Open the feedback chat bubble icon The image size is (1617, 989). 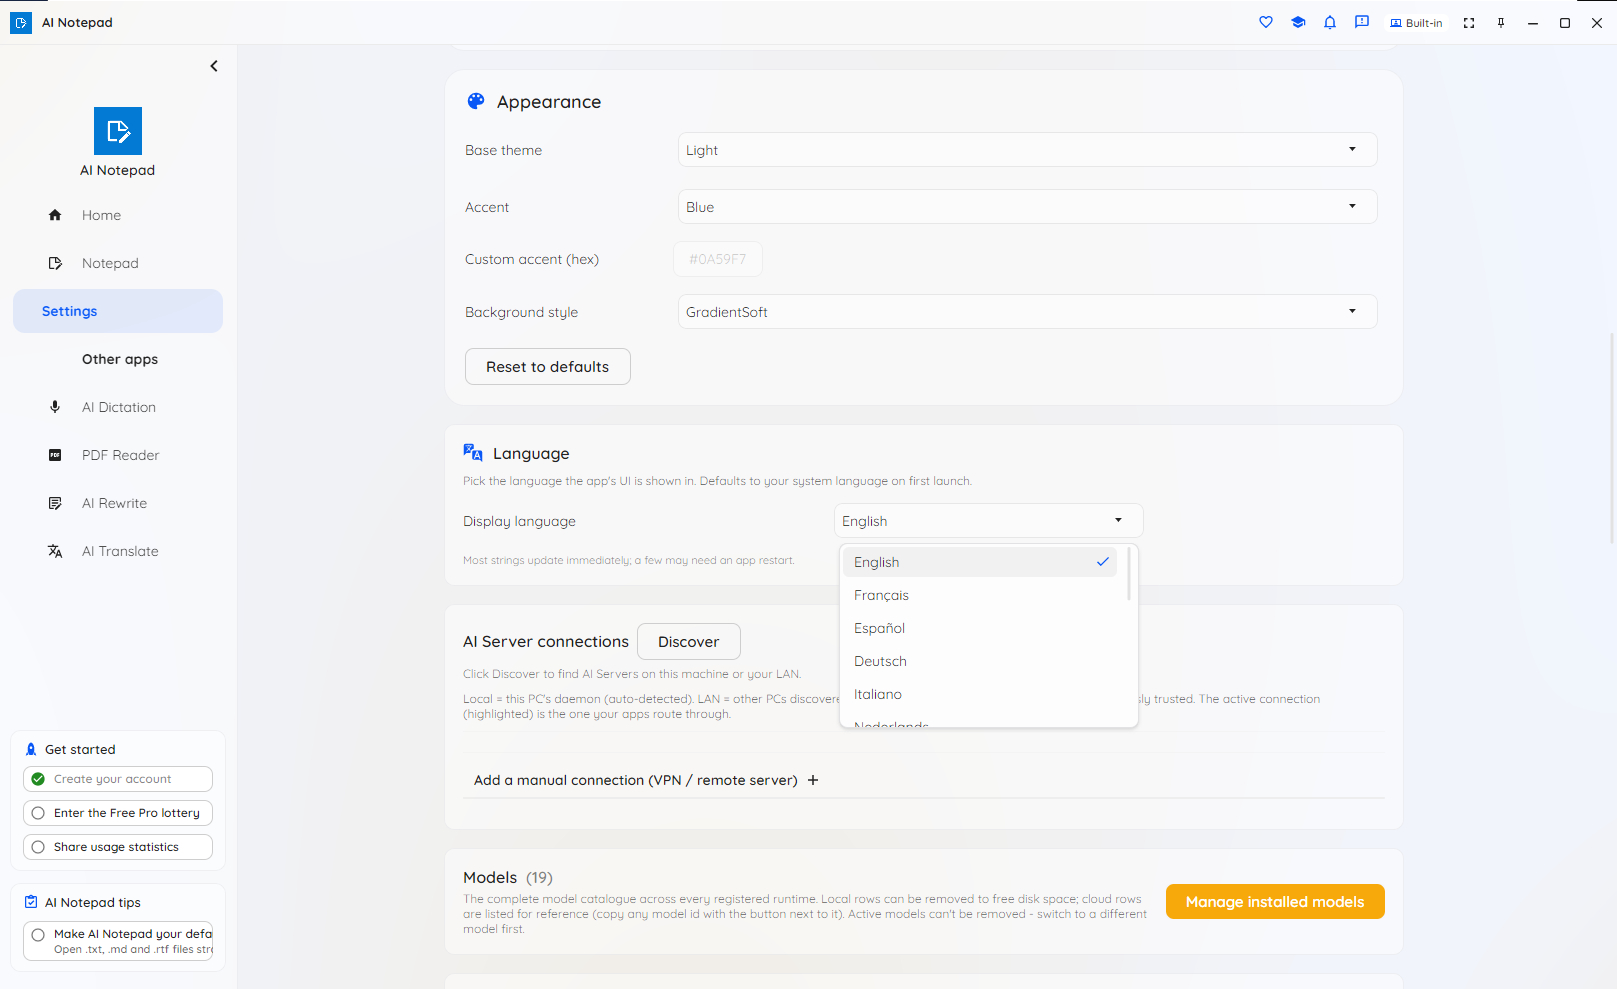(x=1362, y=22)
